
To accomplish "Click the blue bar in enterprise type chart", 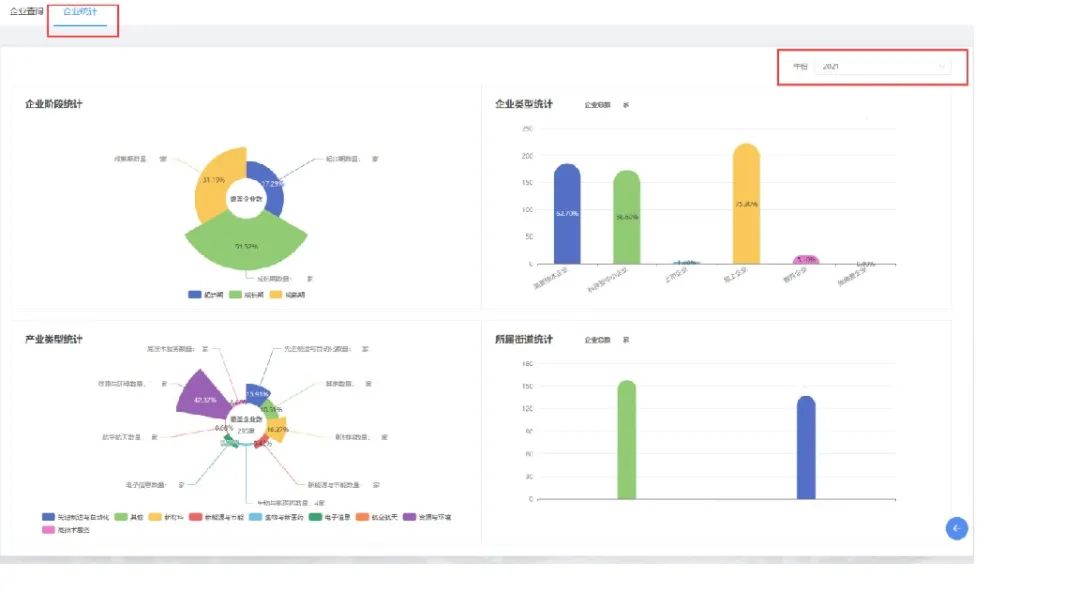I will (567, 215).
